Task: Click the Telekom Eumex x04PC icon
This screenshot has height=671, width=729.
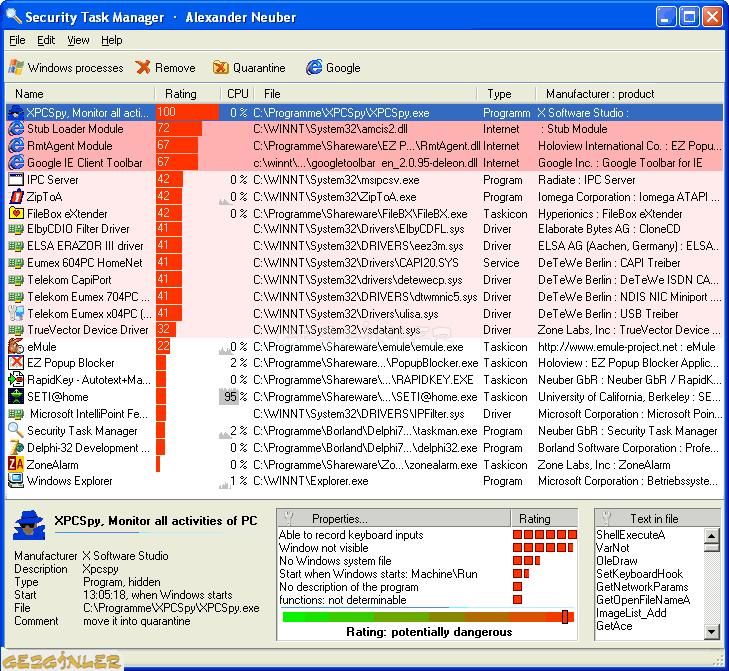Action: pyautogui.click(x=16, y=313)
